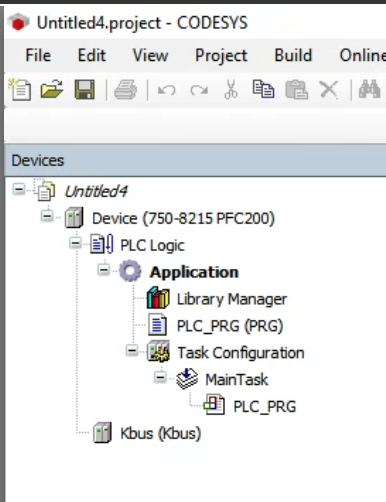Click the PLC Logic document icon
386x502 pixels.
coord(102,244)
